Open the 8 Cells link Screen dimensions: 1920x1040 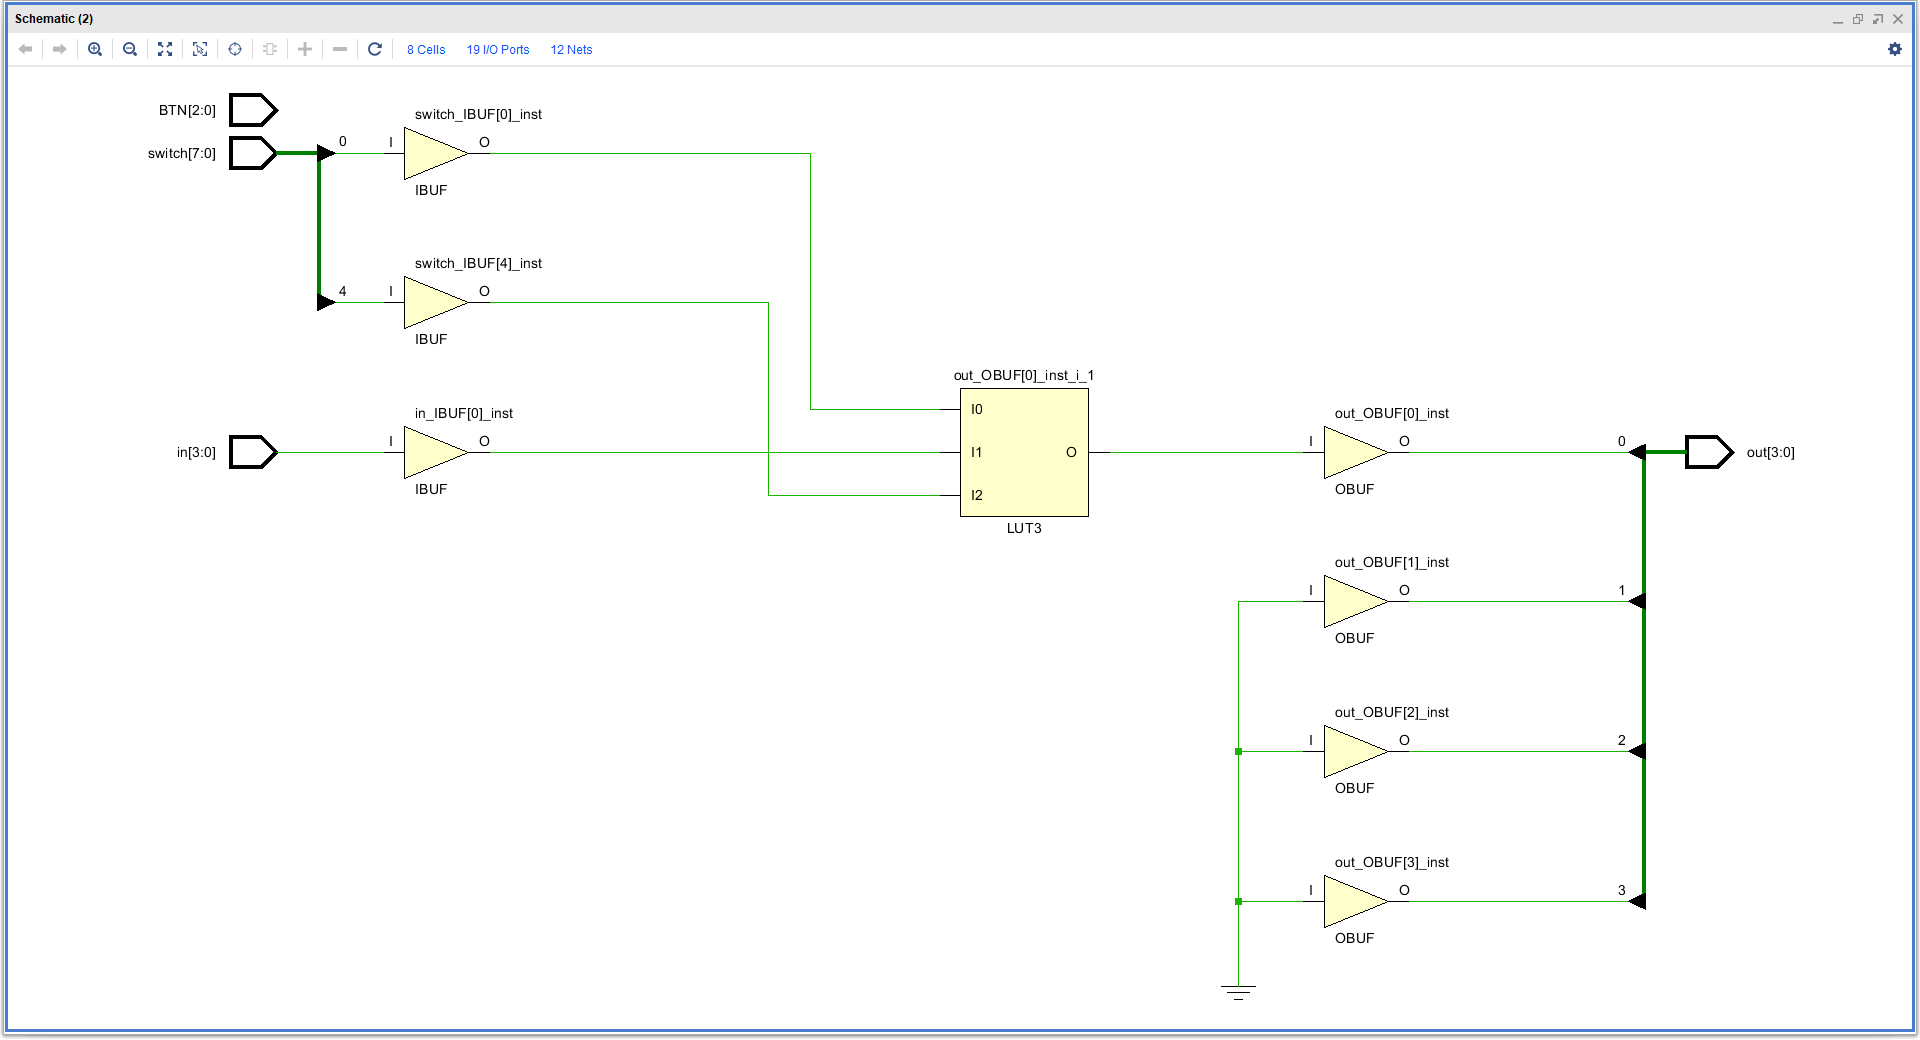click(x=426, y=50)
